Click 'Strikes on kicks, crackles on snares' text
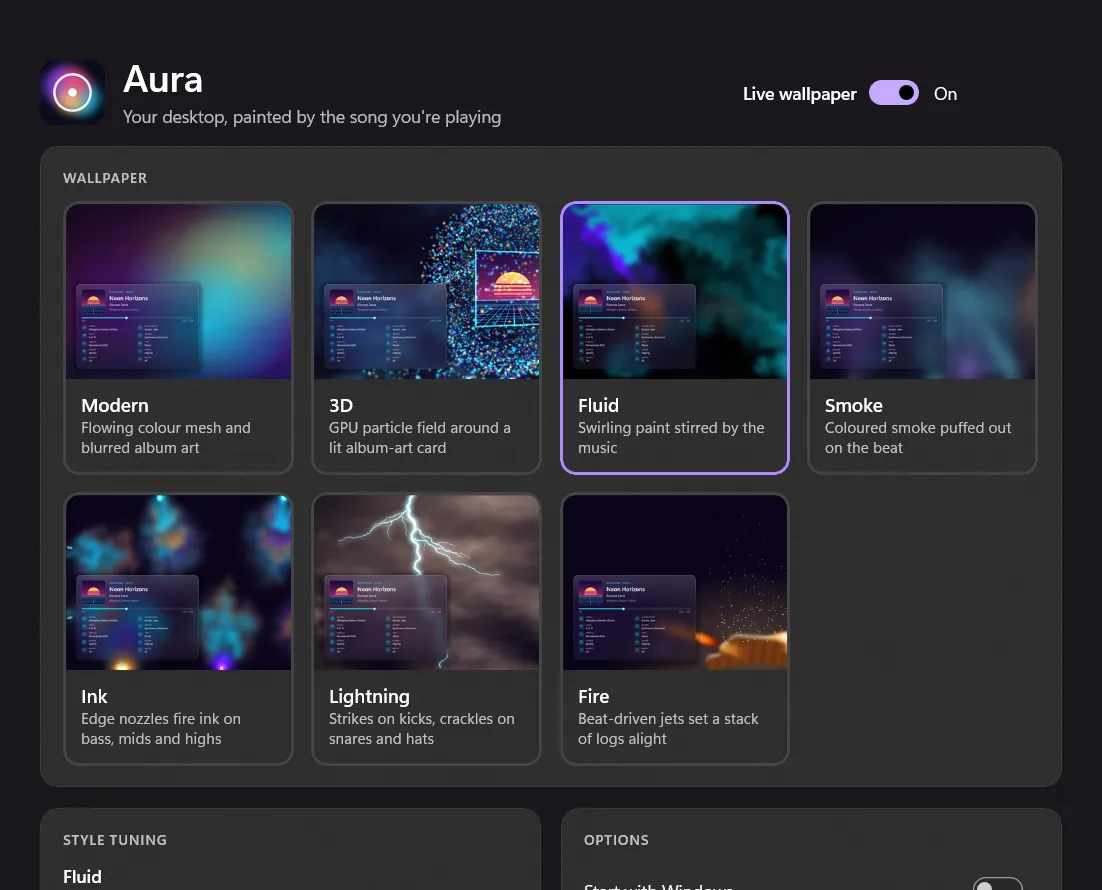The width and height of the screenshot is (1102, 890). point(422,728)
